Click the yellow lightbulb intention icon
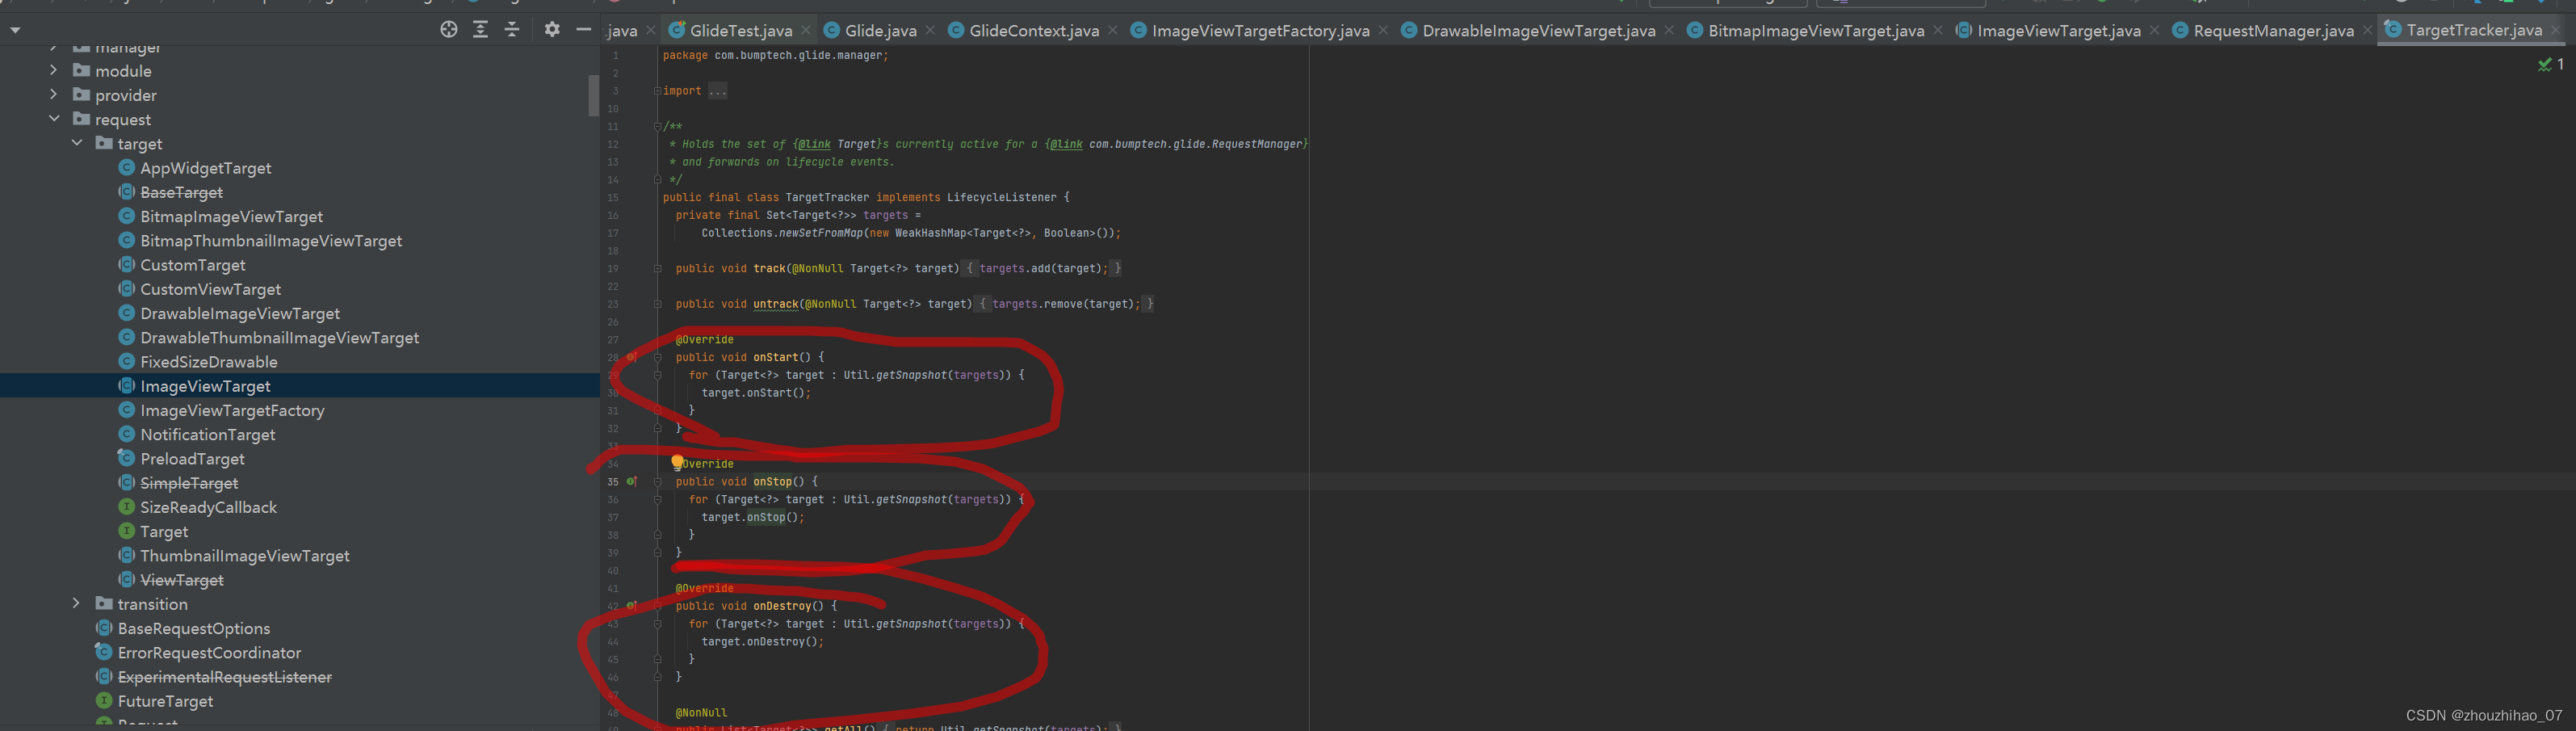The width and height of the screenshot is (2576, 731). point(678,462)
